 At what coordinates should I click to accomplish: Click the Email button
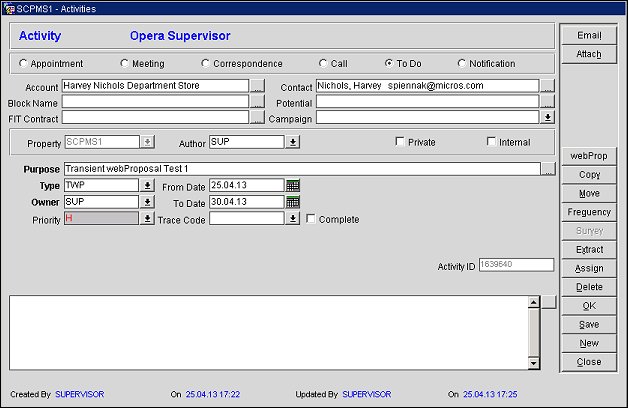589,36
